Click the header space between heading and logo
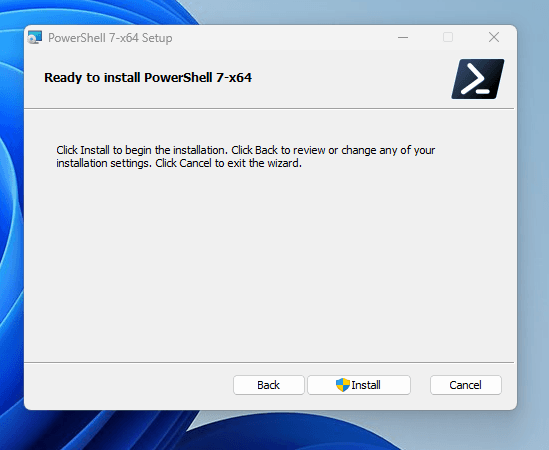The width and height of the screenshot is (549, 450). click(x=350, y=79)
